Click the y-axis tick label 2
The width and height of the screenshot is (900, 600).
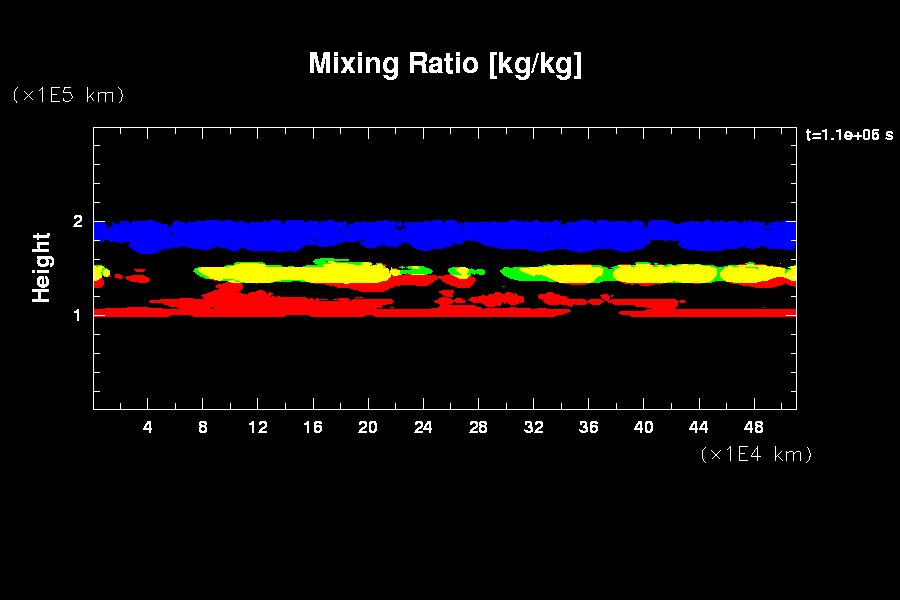[77, 222]
